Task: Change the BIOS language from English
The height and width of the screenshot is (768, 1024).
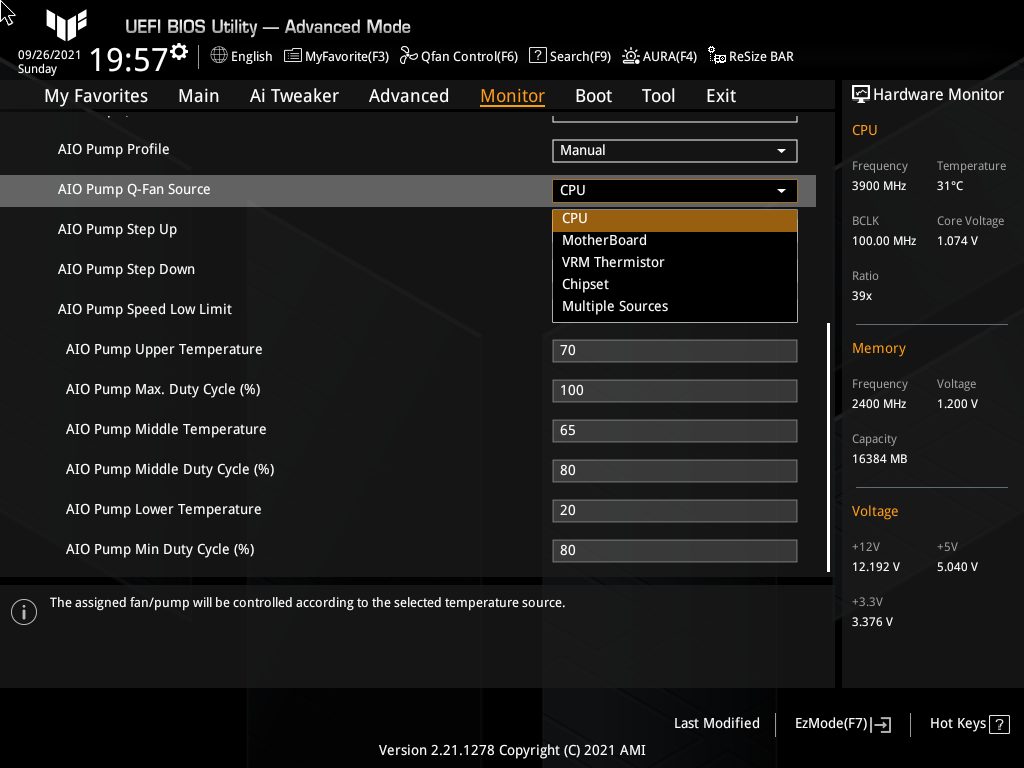Action: pos(241,56)
